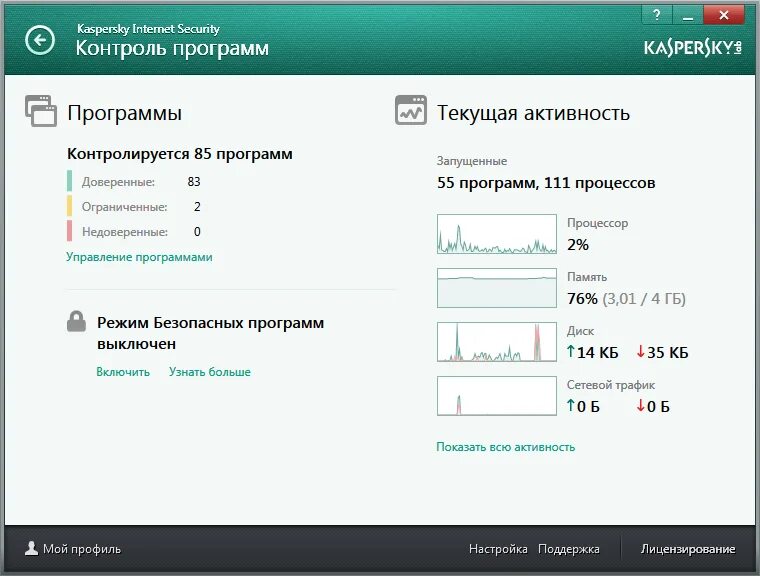Click the Память usage graph

[x=497, y=288]
